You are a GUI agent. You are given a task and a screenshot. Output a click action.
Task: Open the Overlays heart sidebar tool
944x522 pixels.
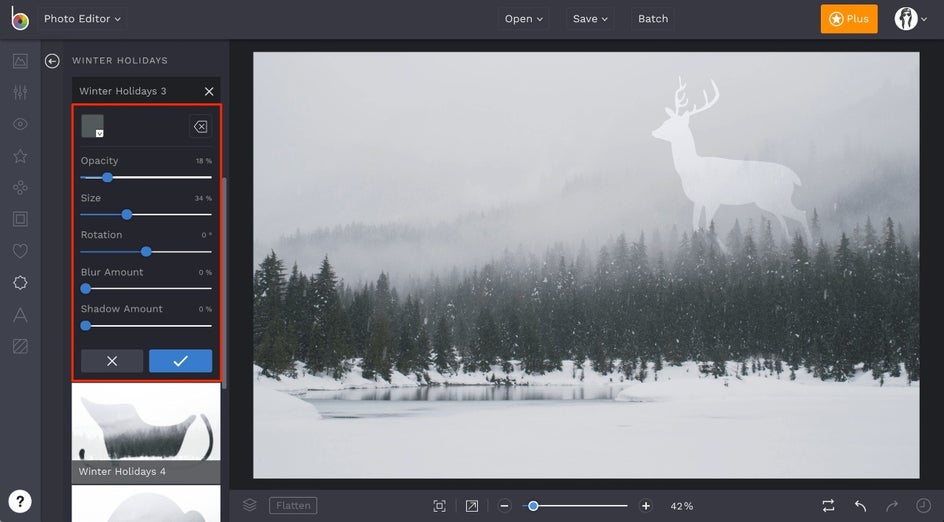click(x=20, y=251)
